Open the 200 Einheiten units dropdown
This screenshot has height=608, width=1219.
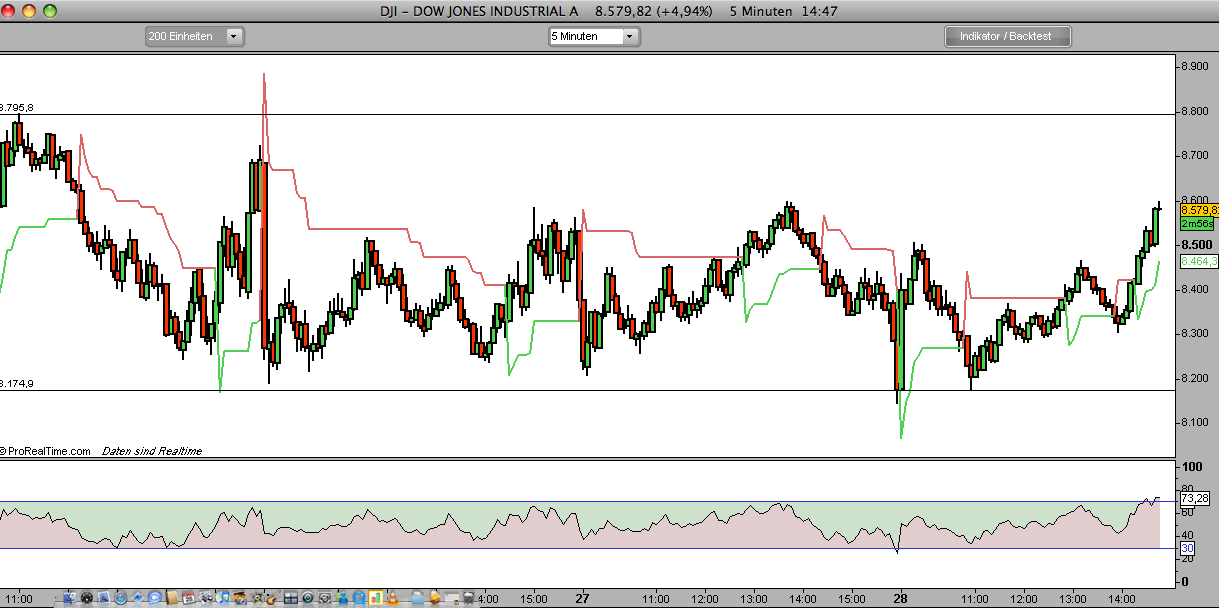point(195,36)
